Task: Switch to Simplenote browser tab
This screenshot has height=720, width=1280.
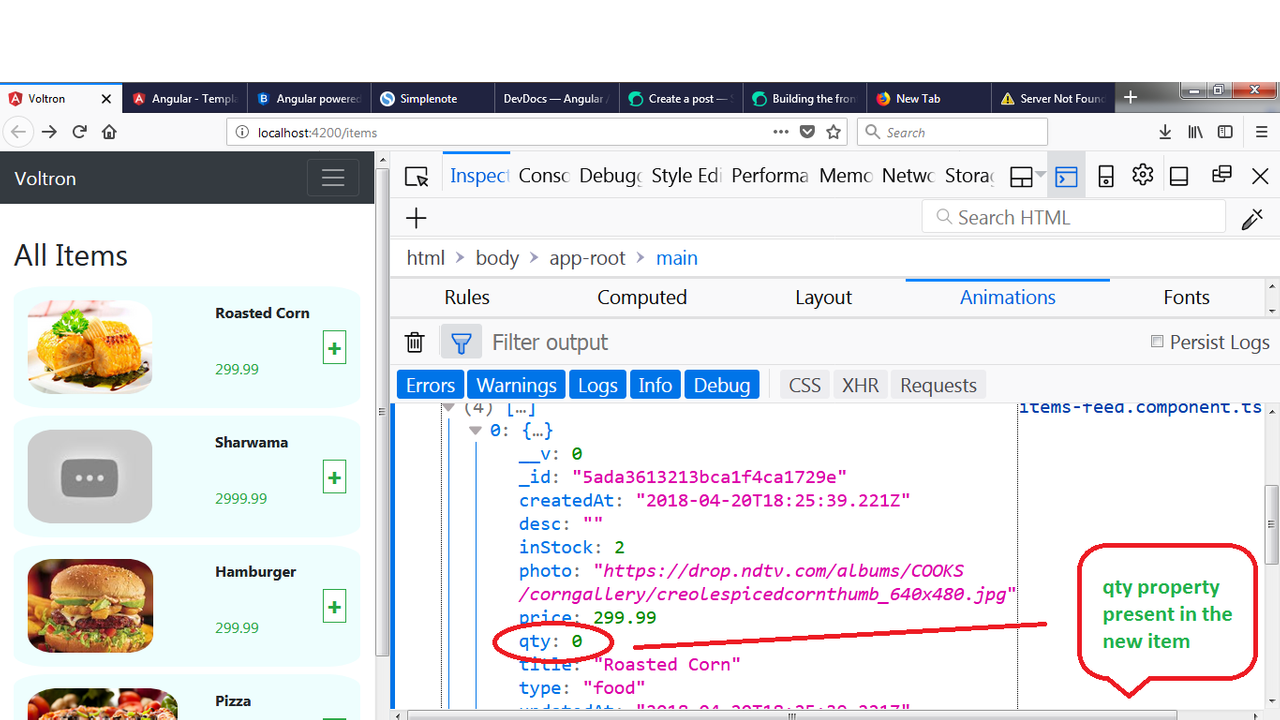Action: click(x=432, y=98)
